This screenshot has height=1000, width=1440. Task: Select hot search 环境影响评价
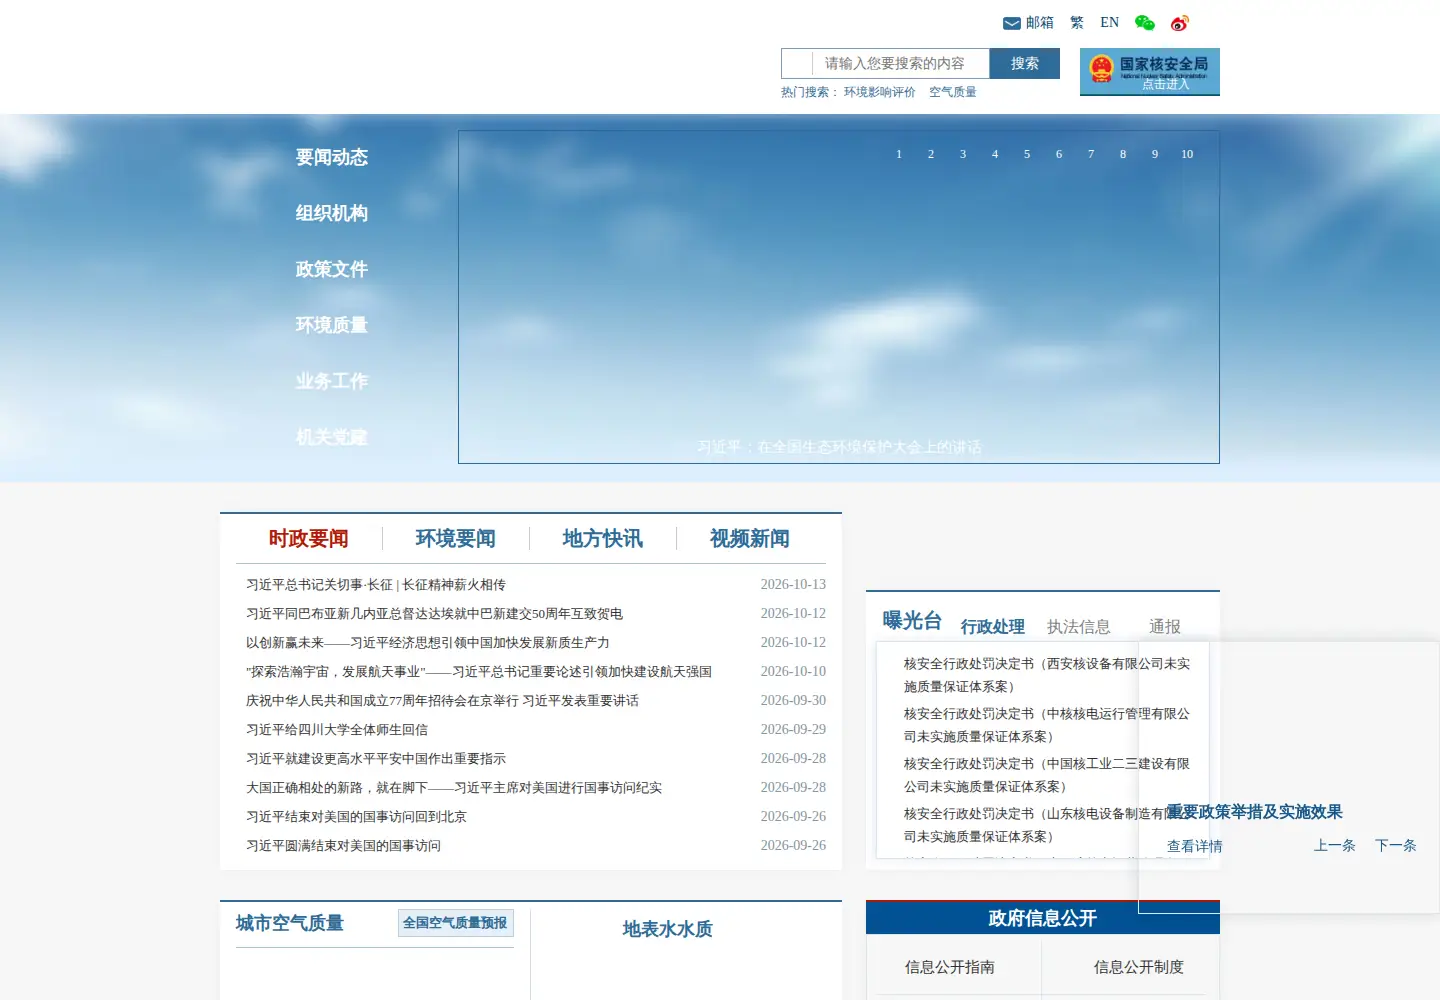point(880,92)
